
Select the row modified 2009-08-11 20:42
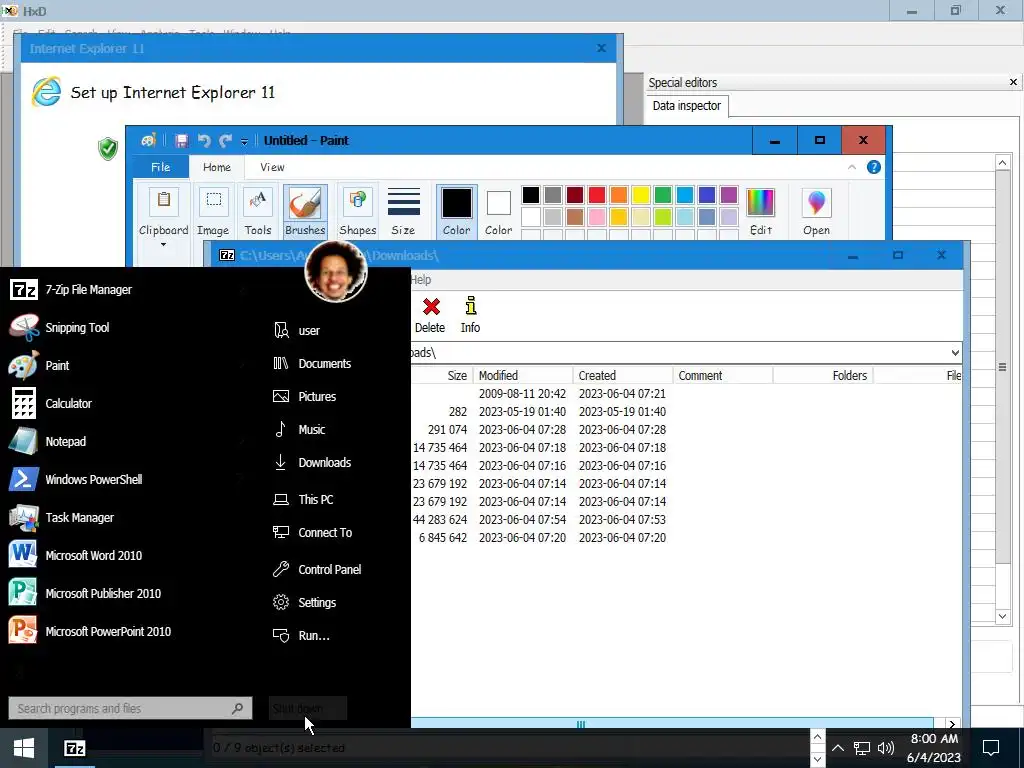[x=686, y=394]
